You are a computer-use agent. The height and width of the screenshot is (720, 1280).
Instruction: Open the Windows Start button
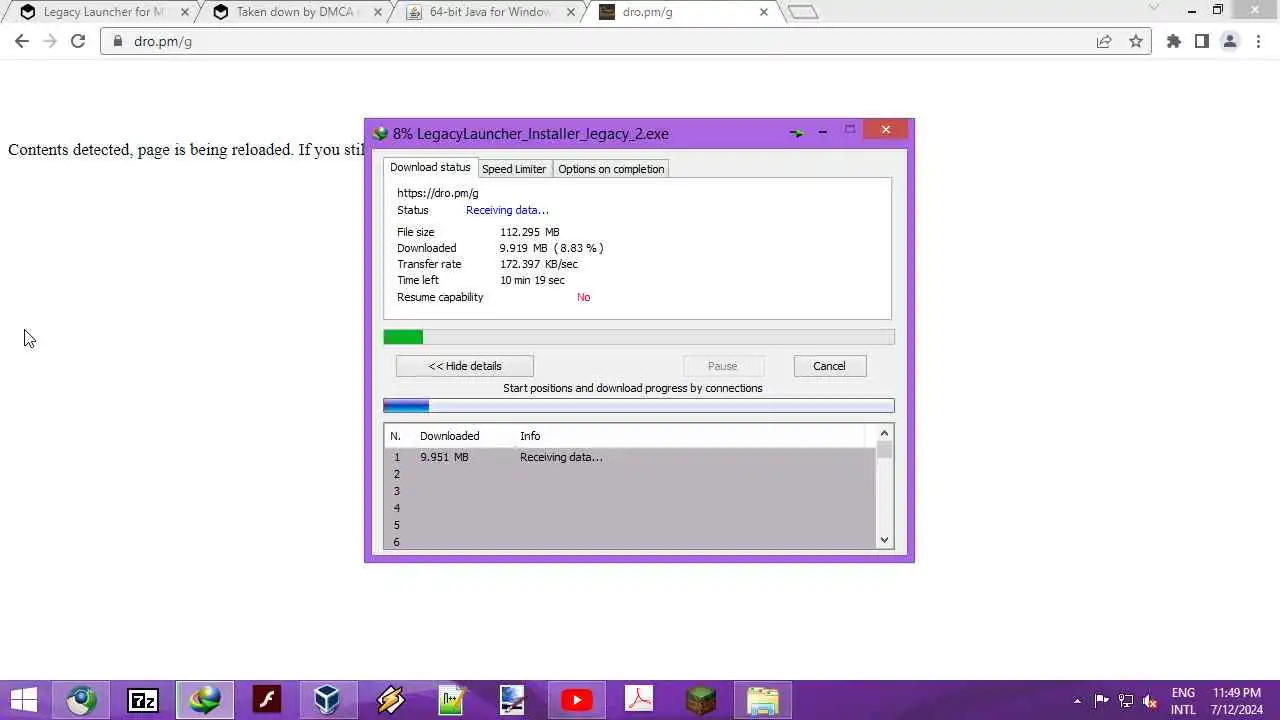point(23,700)
